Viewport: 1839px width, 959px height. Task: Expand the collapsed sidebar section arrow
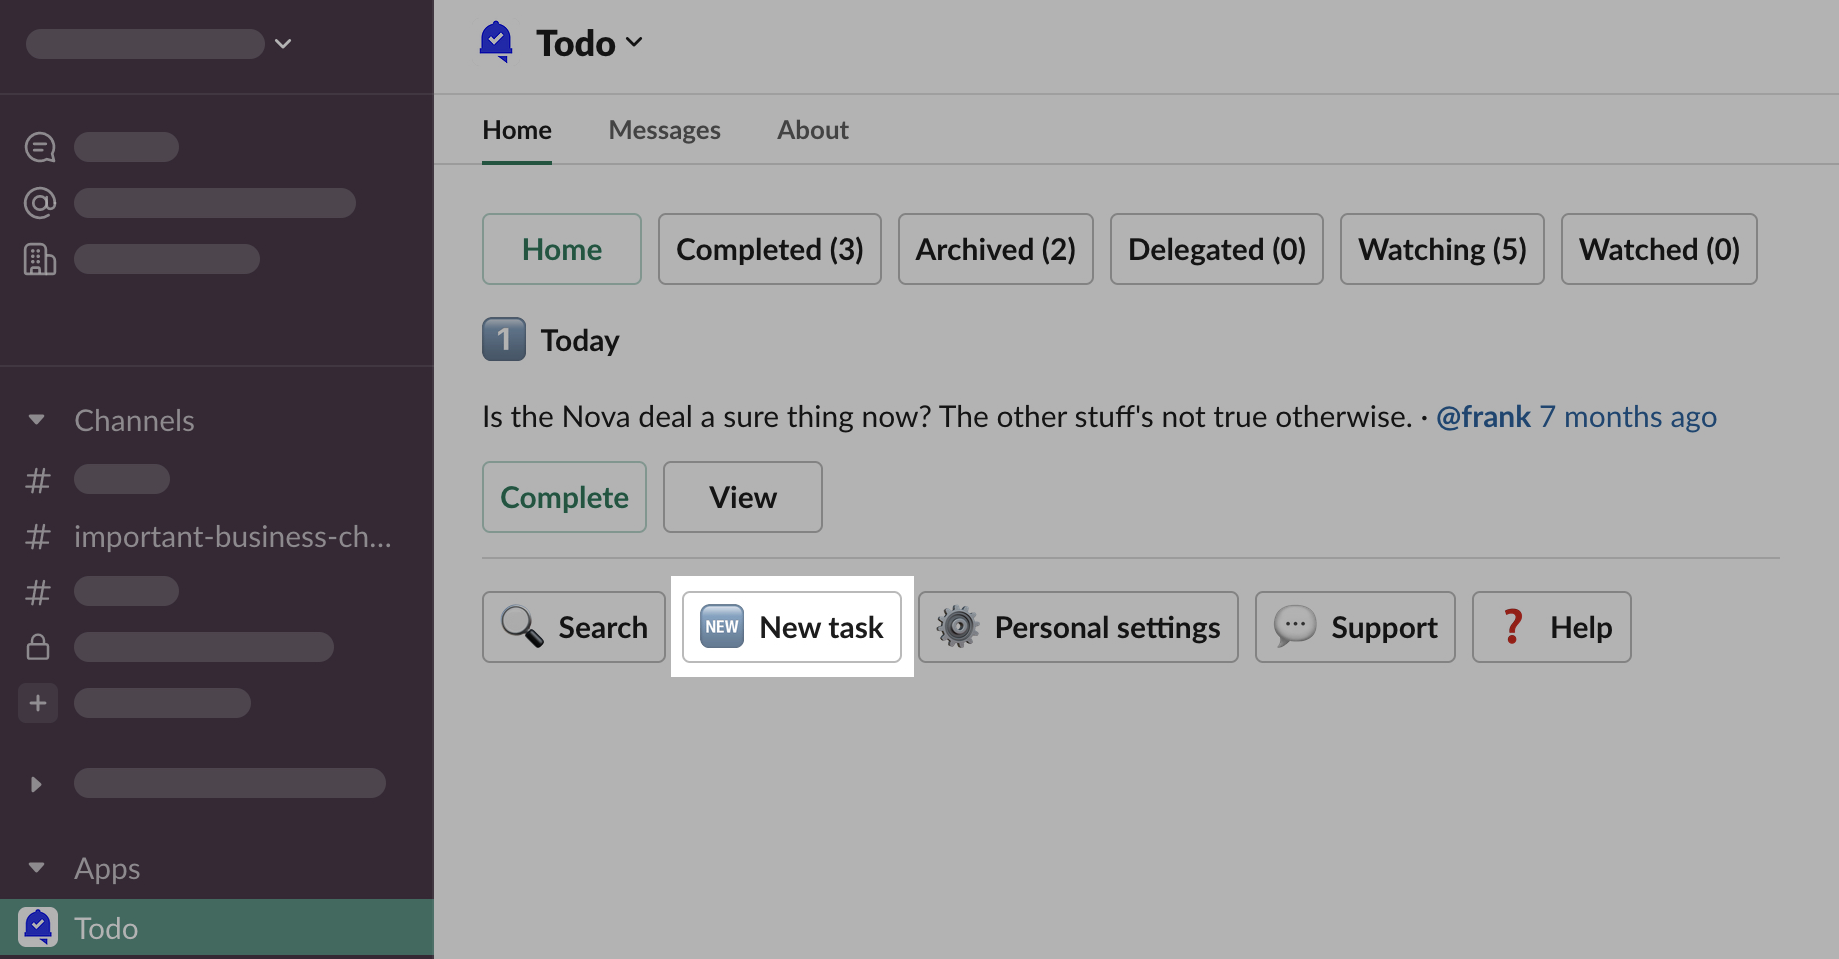(37, 784)
